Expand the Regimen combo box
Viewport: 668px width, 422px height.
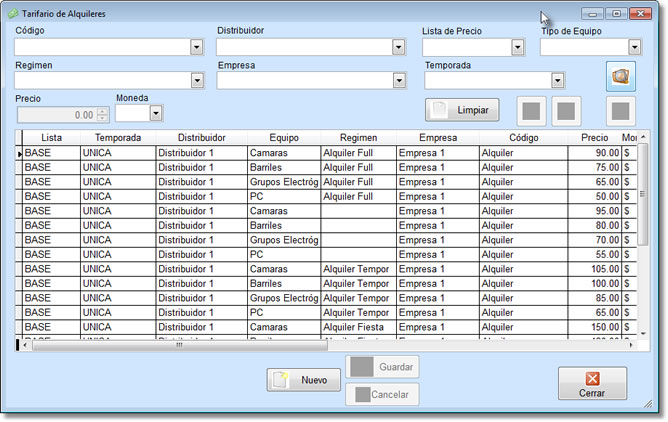click(196, 81)
